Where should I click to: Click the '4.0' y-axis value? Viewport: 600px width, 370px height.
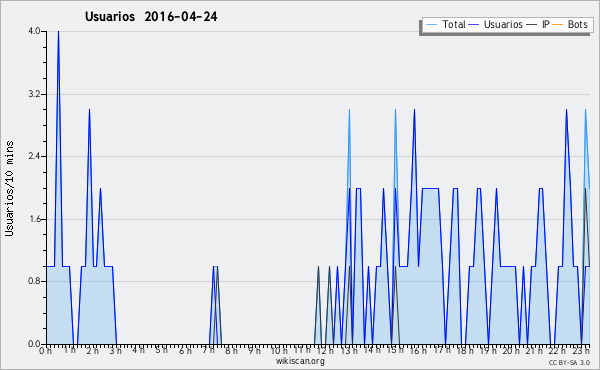(34, 31)
